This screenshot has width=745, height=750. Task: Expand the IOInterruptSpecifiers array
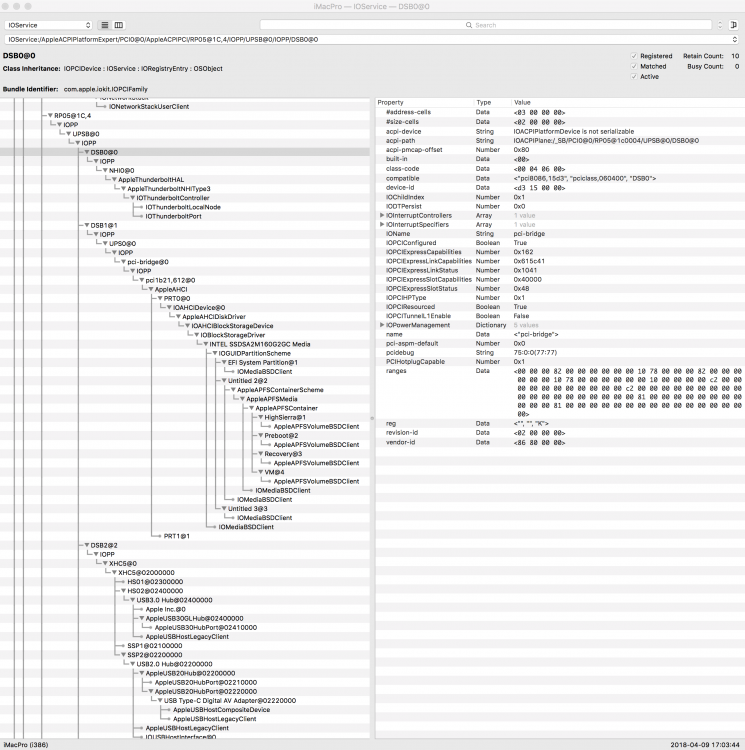tap(382, 224)
